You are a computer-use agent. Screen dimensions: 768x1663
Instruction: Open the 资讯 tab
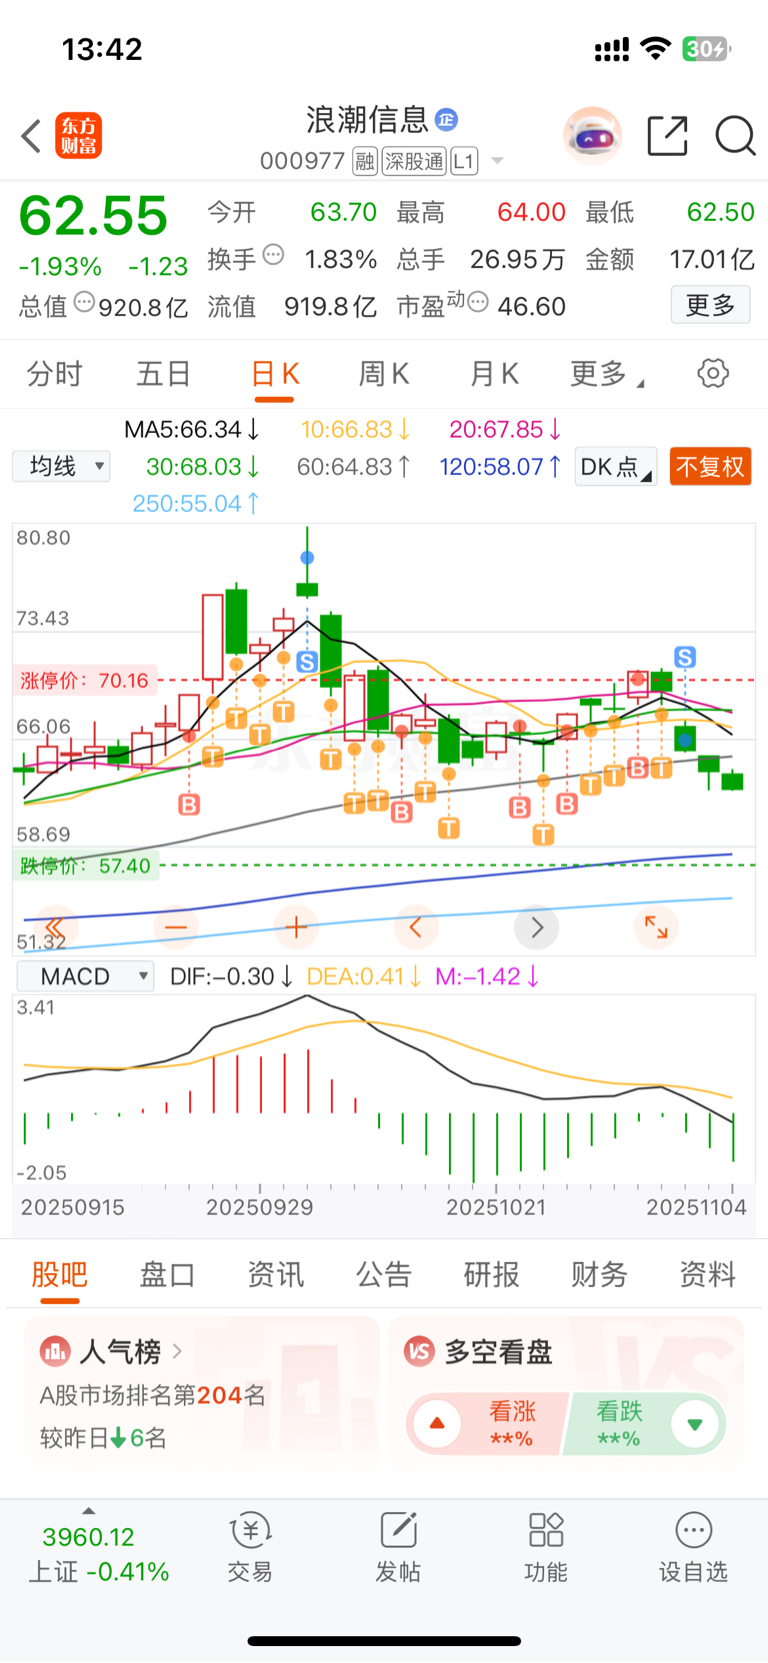tap(276, 1274)
